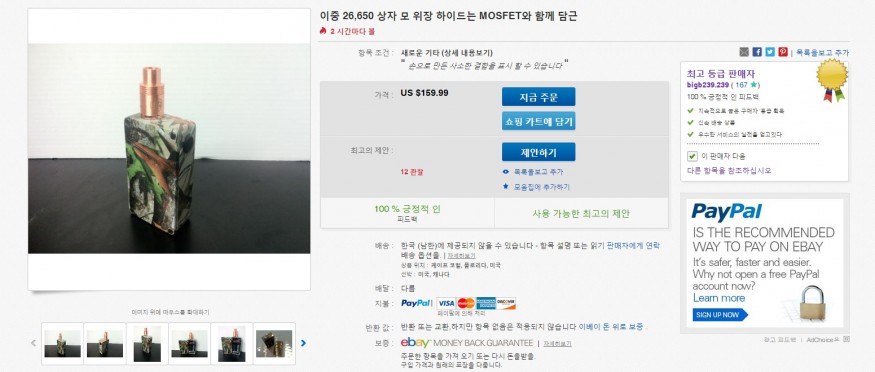Click the eye watchlist icon

(x=506, y=172)
